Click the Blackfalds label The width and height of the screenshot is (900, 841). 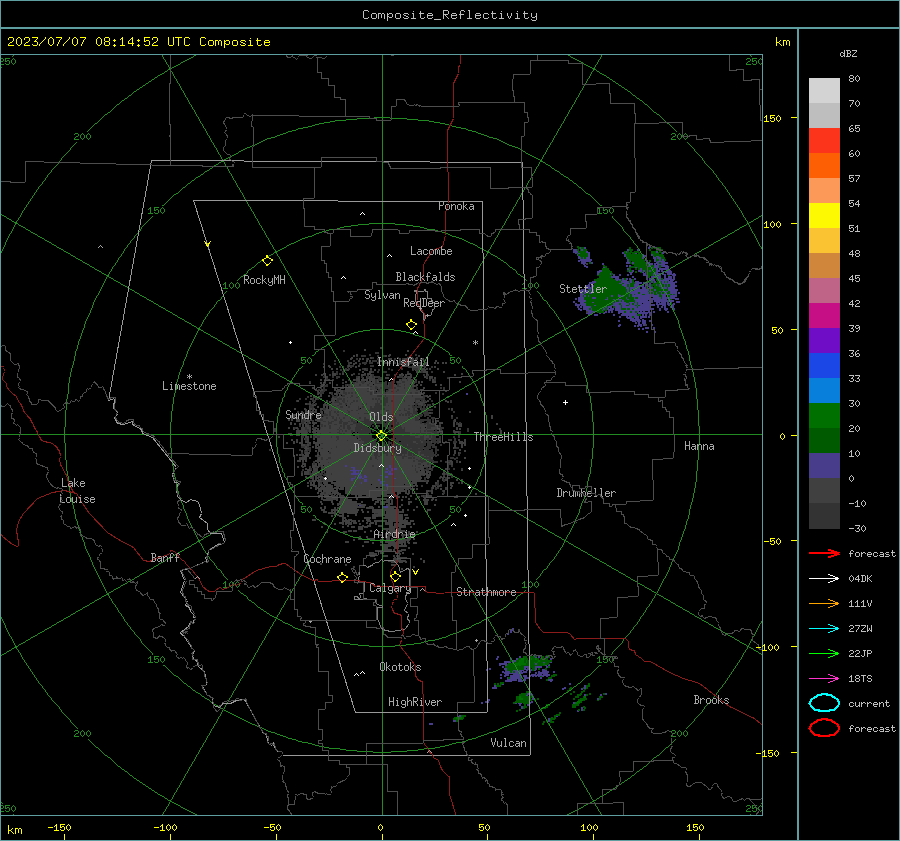pyautogui.click(x=425, y=277)
